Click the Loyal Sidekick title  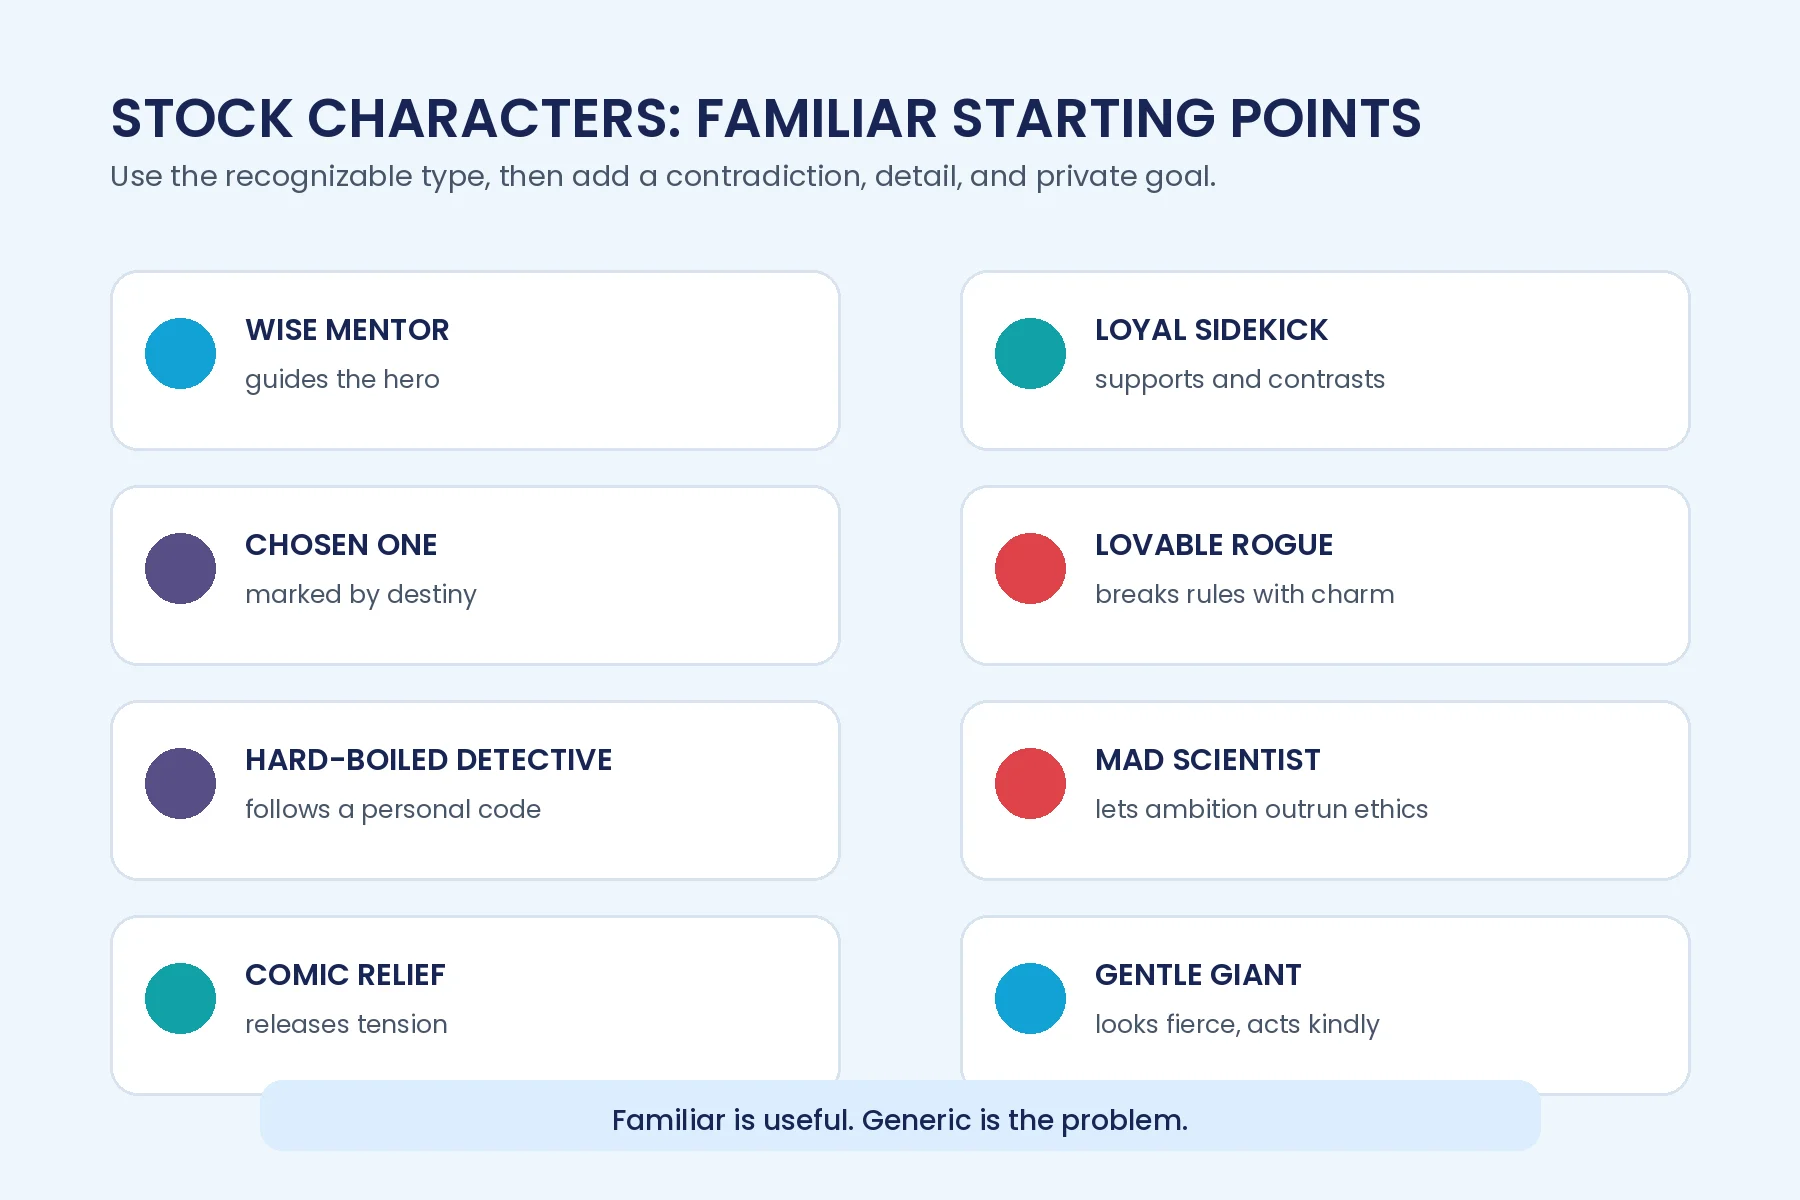tap(1211, 330)
